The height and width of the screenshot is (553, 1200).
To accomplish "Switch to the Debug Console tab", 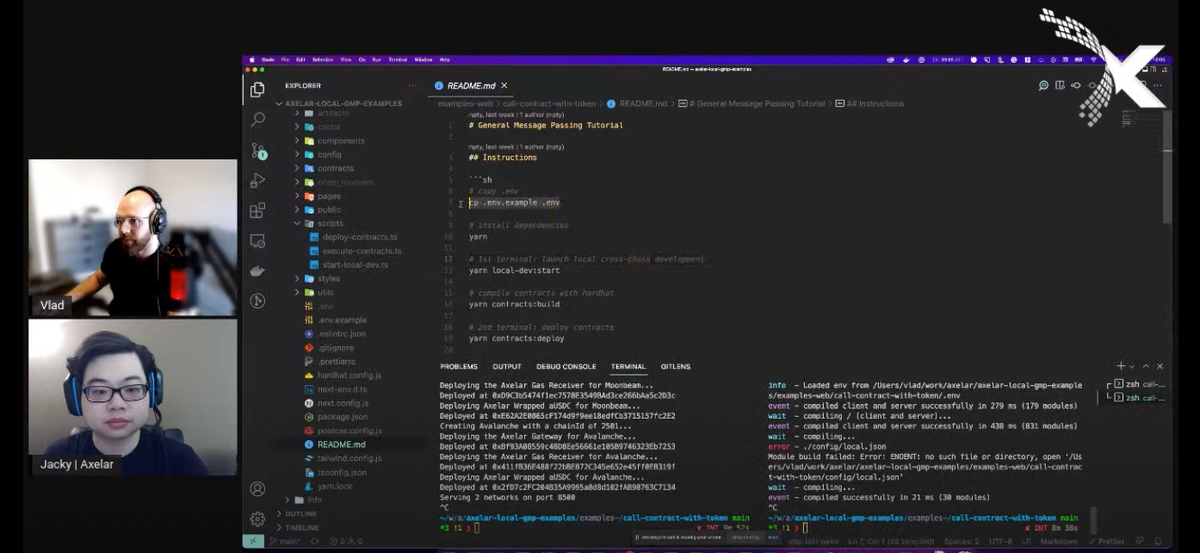I will pos(566,367).
